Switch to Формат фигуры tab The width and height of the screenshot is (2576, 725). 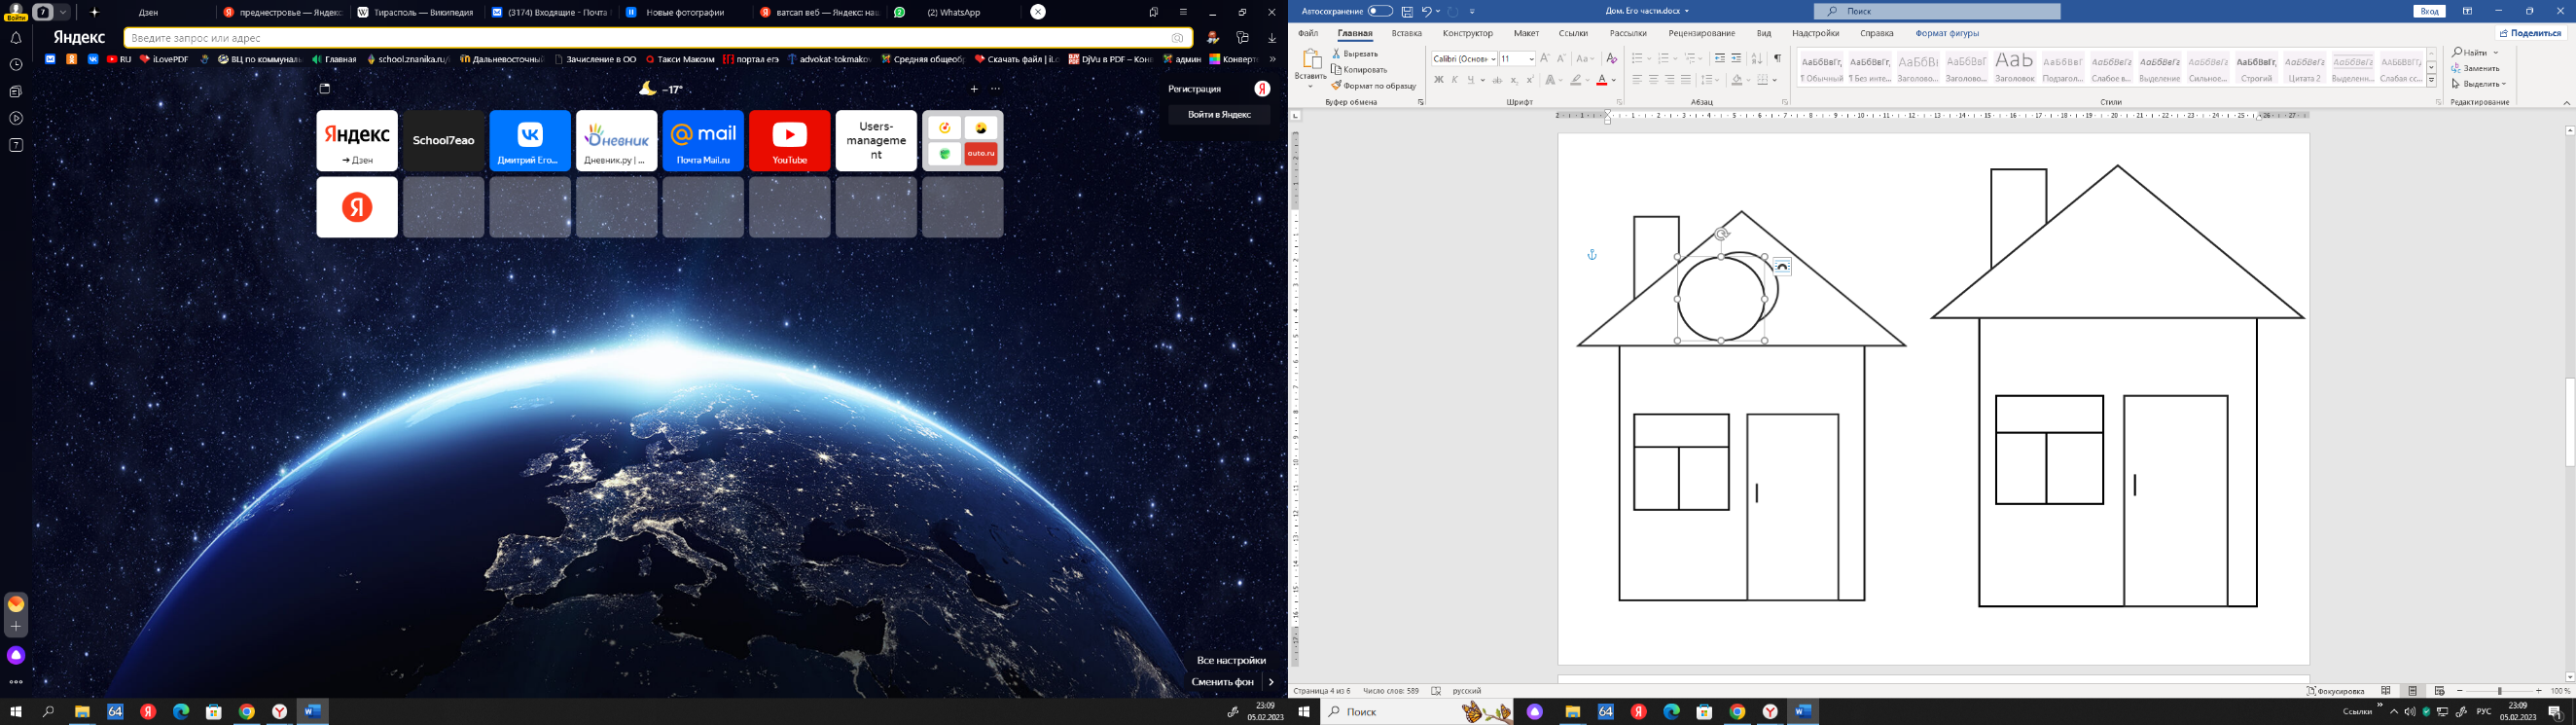[x=1947, y=33]
